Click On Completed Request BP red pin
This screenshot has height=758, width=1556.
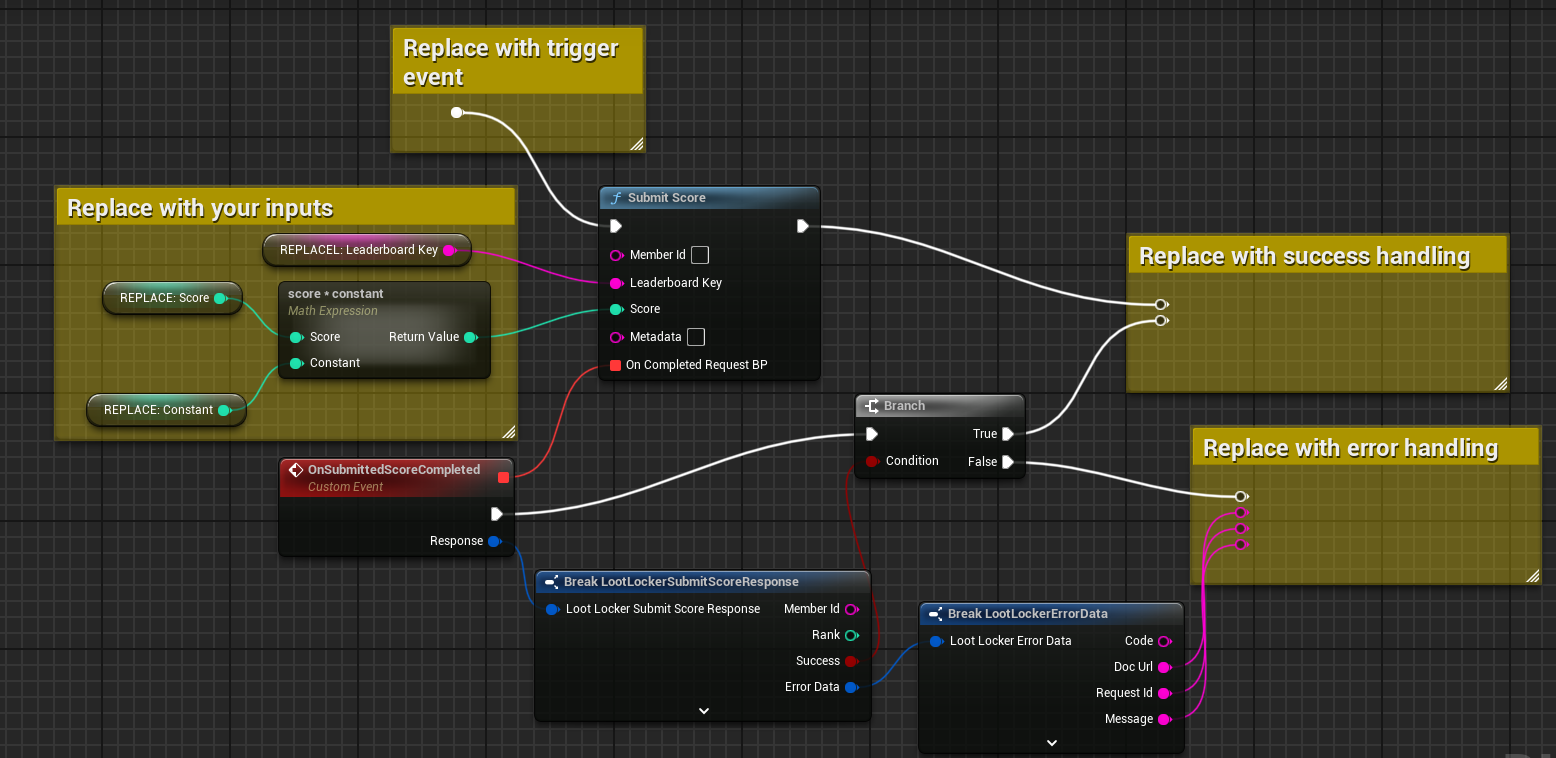(615, 365)
